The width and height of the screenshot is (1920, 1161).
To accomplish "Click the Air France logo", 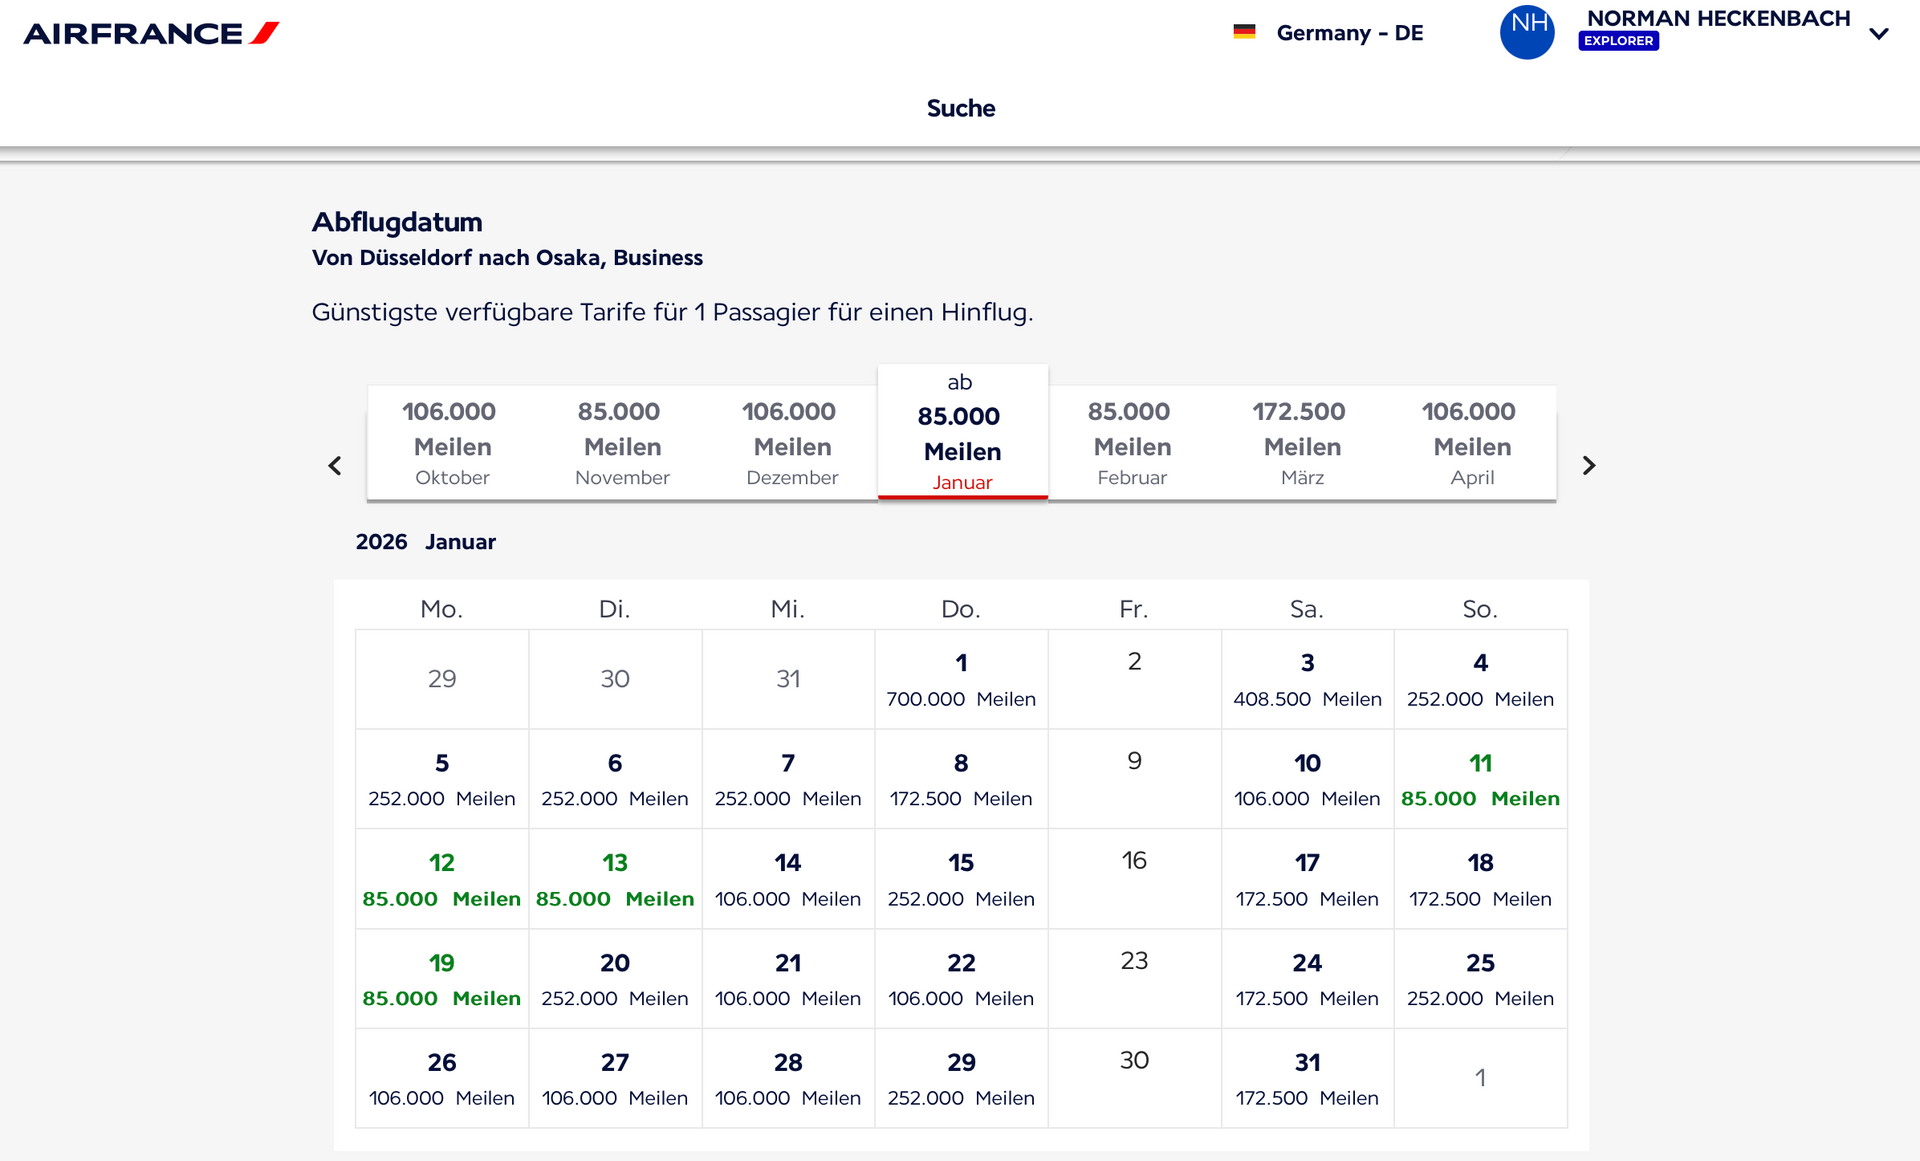I will [x=151, y=33].
